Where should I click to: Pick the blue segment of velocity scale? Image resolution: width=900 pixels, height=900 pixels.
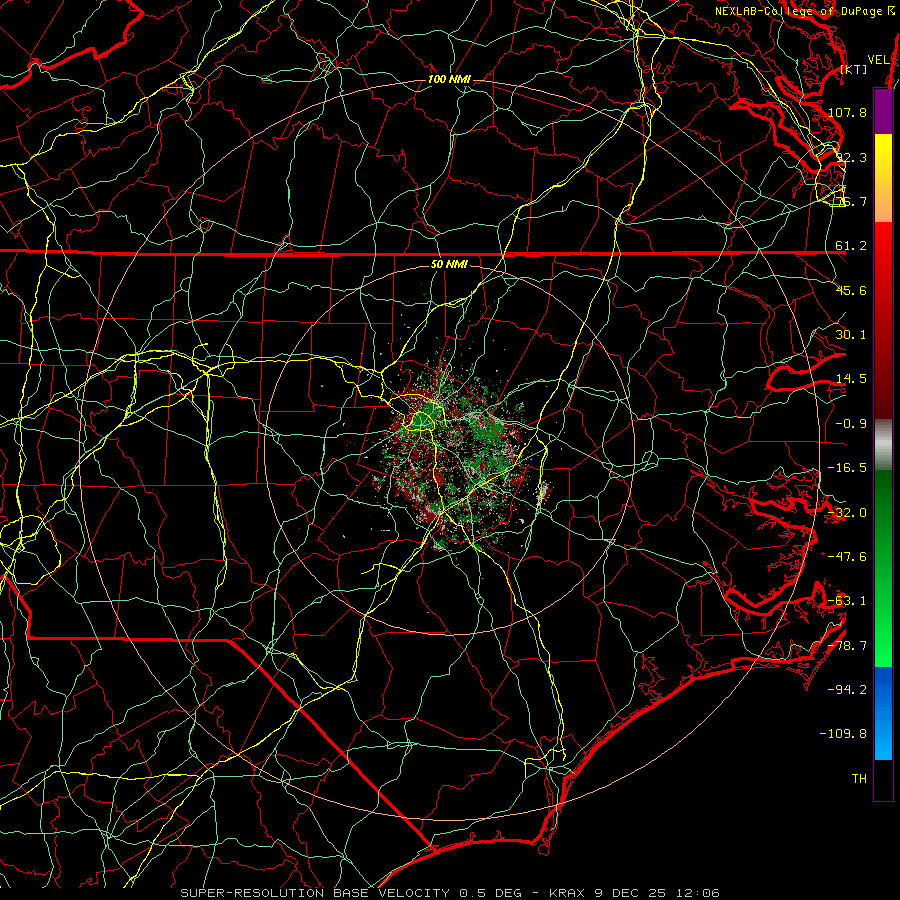click(883, 713)
